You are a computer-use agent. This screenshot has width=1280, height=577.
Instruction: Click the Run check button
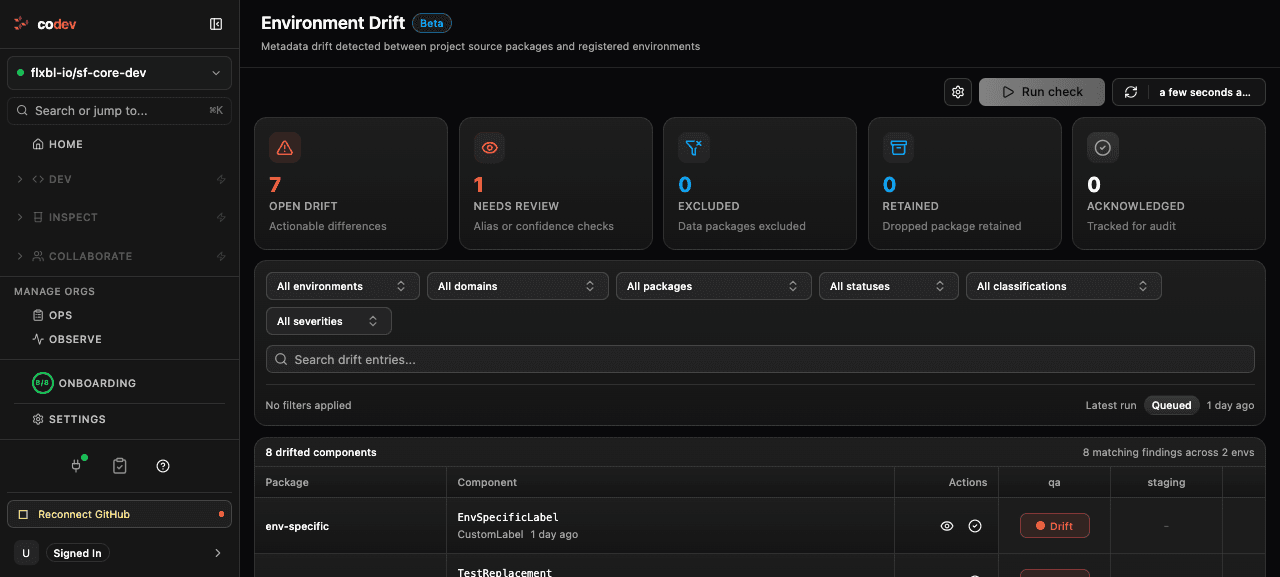coord(1042,92)
